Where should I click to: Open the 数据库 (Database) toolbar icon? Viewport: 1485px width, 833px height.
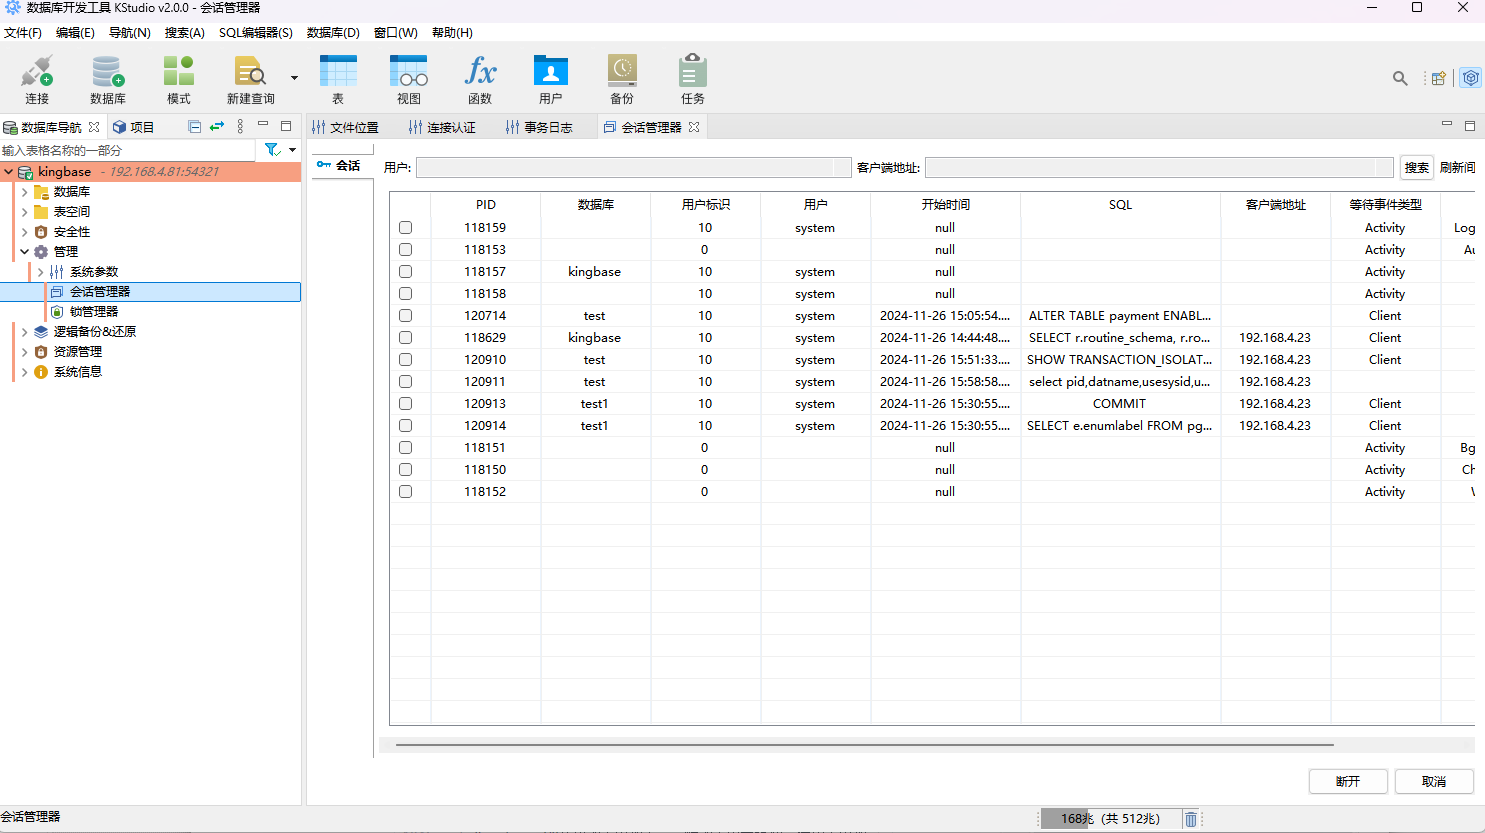pos(108,73)
